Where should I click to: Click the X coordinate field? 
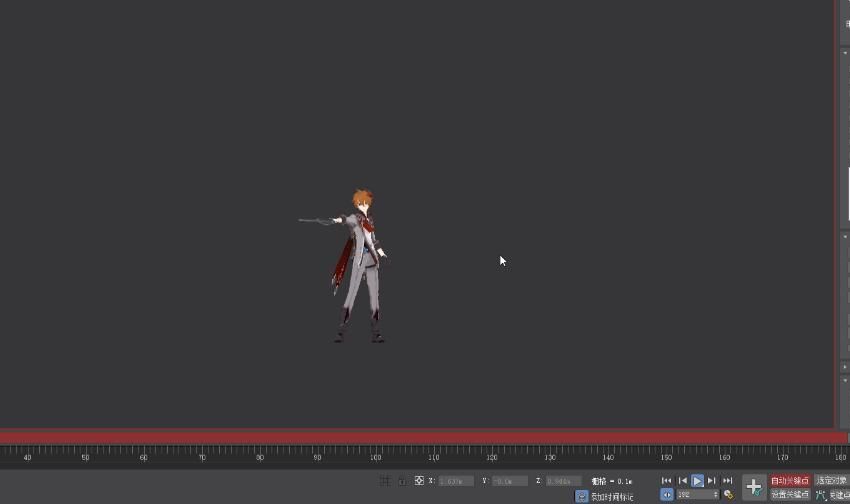tap(456, 481)
